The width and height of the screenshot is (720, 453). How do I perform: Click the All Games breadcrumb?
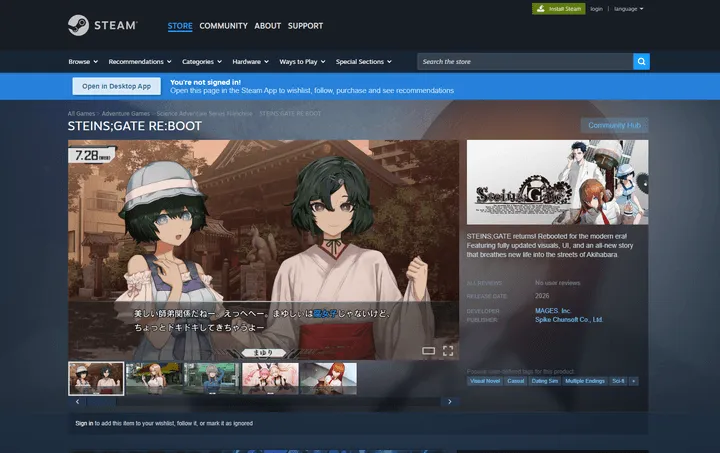(81, 113)
